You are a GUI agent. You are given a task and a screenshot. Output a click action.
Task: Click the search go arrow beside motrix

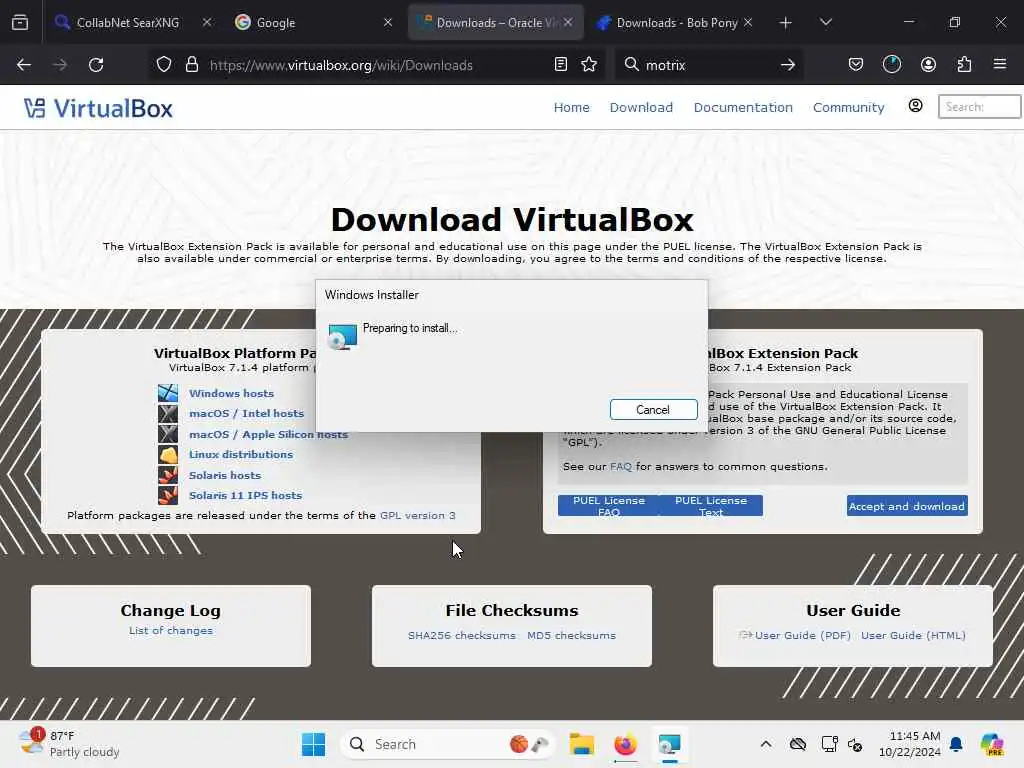point(788,65)
